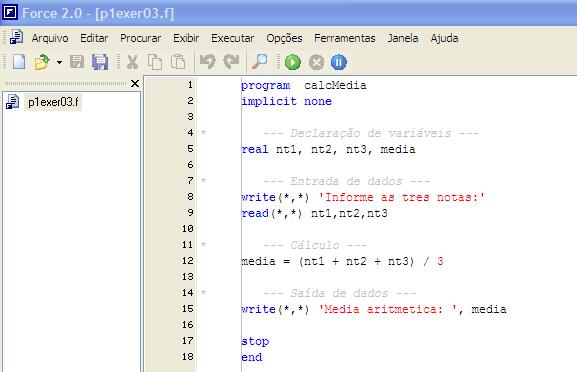Click the Save (single floppy disk) icon

click(x=77, y=62)
